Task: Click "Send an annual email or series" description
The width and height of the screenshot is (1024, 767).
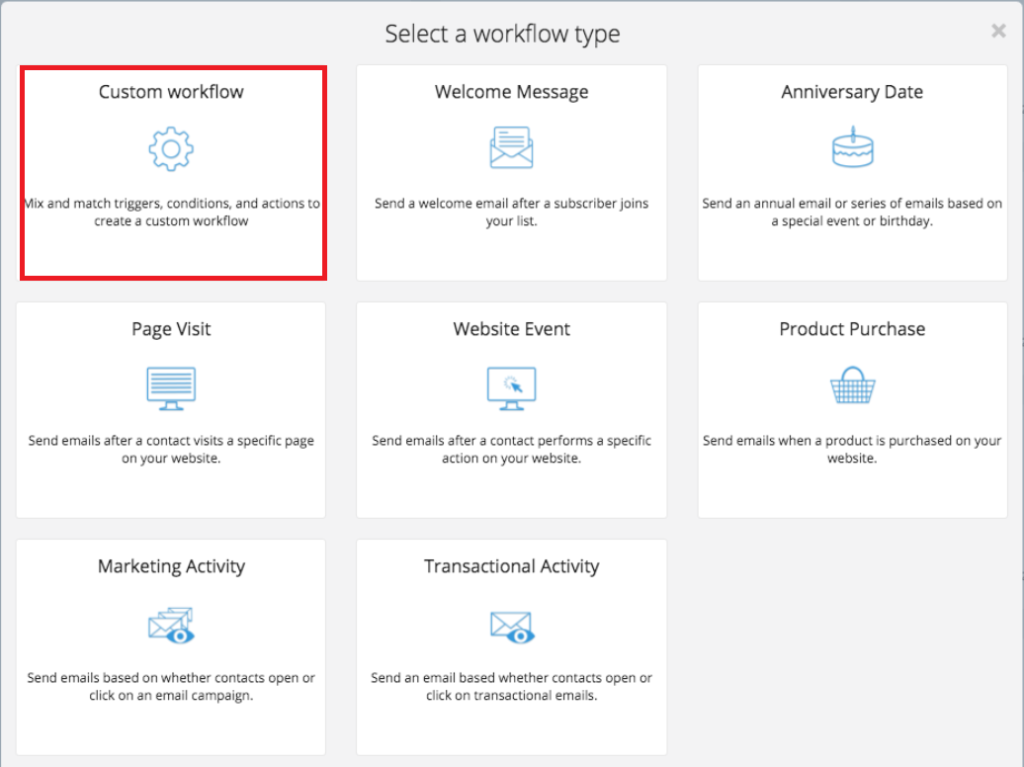Action: (x=852, y=212)
